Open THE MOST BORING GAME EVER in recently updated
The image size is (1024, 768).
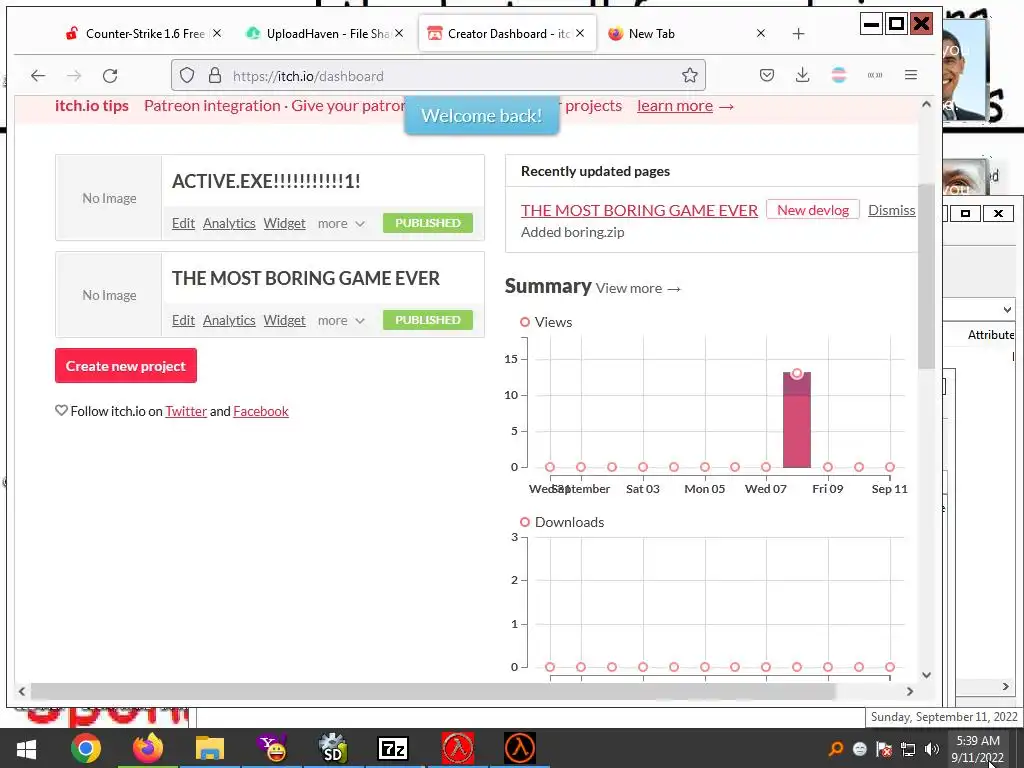click(639, 210)
